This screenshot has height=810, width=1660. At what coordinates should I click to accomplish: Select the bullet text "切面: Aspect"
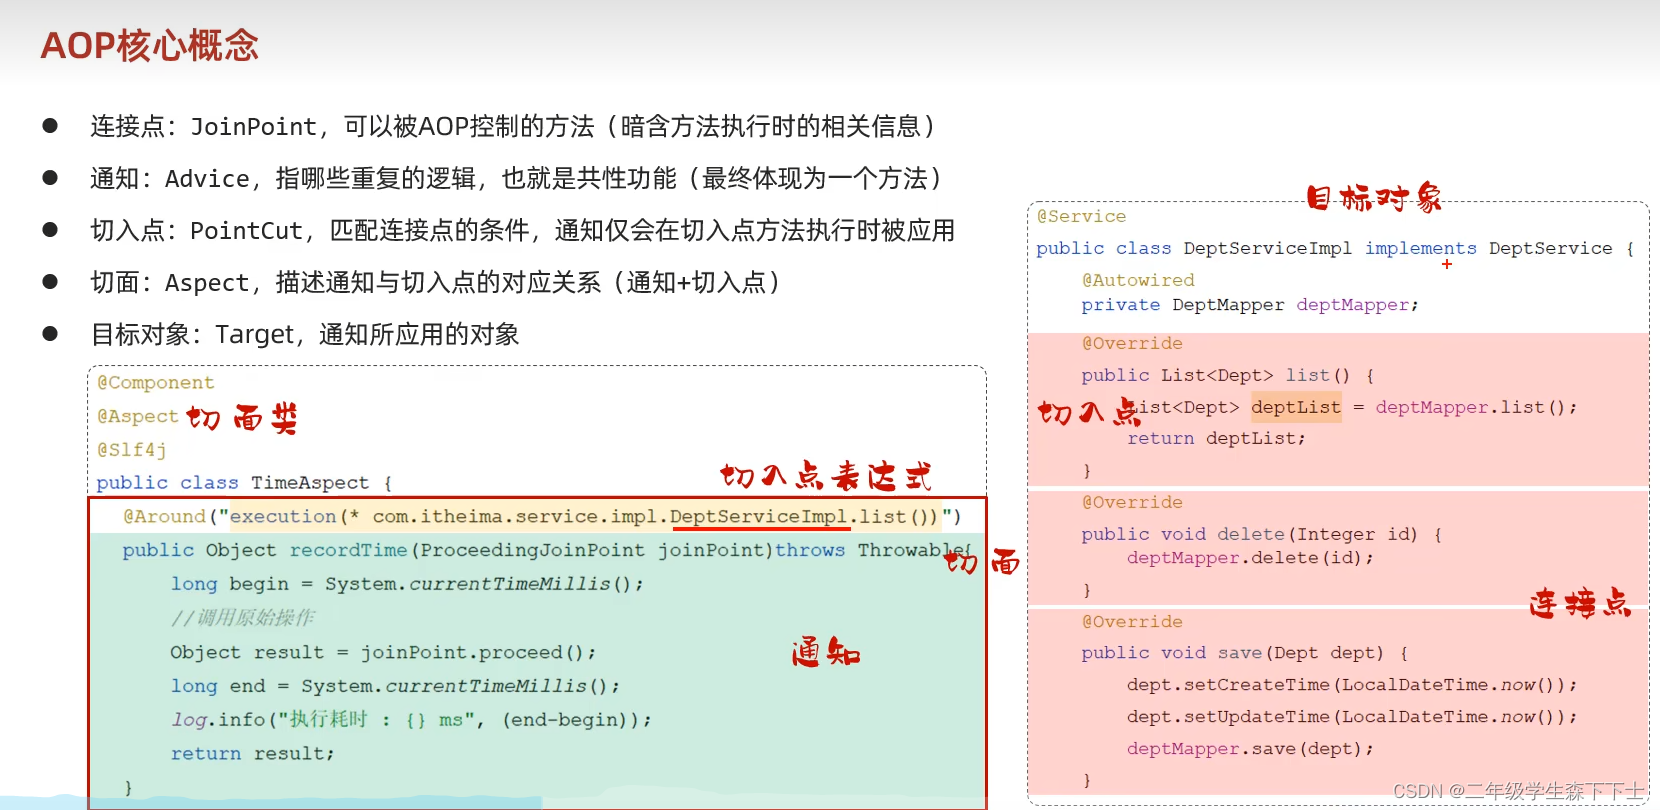pos(170,283)
